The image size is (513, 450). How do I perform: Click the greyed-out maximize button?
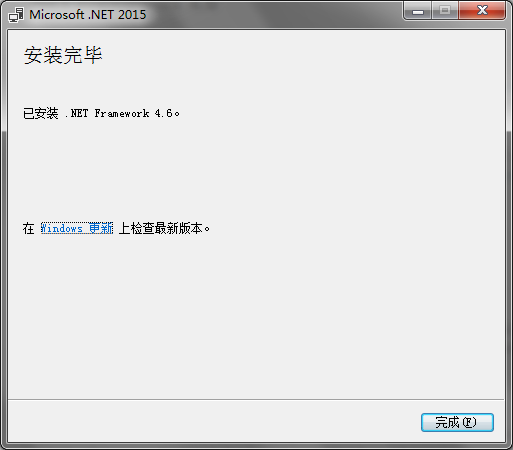tap(445, 11)
